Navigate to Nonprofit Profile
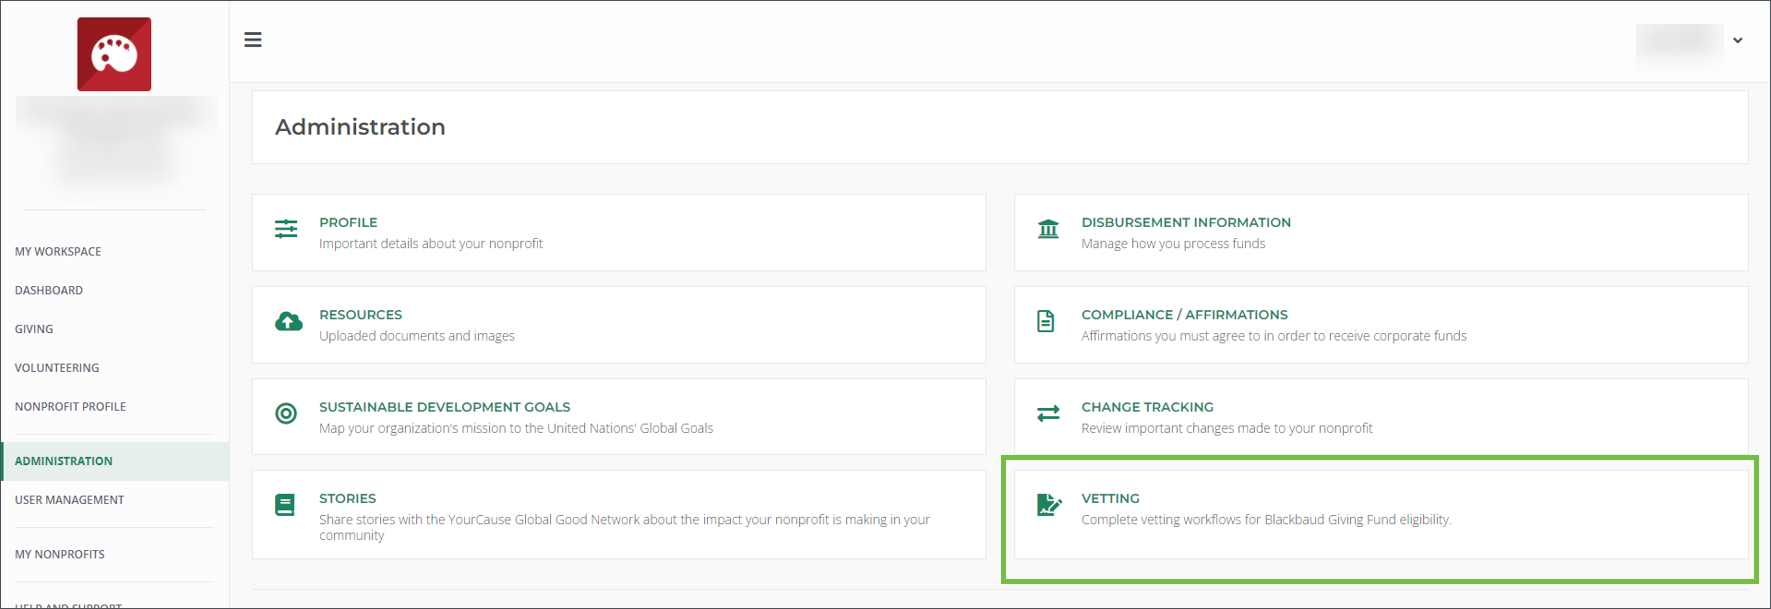Image resolution: width=1771 pixels, height=609 pixels. coord(70,407)
